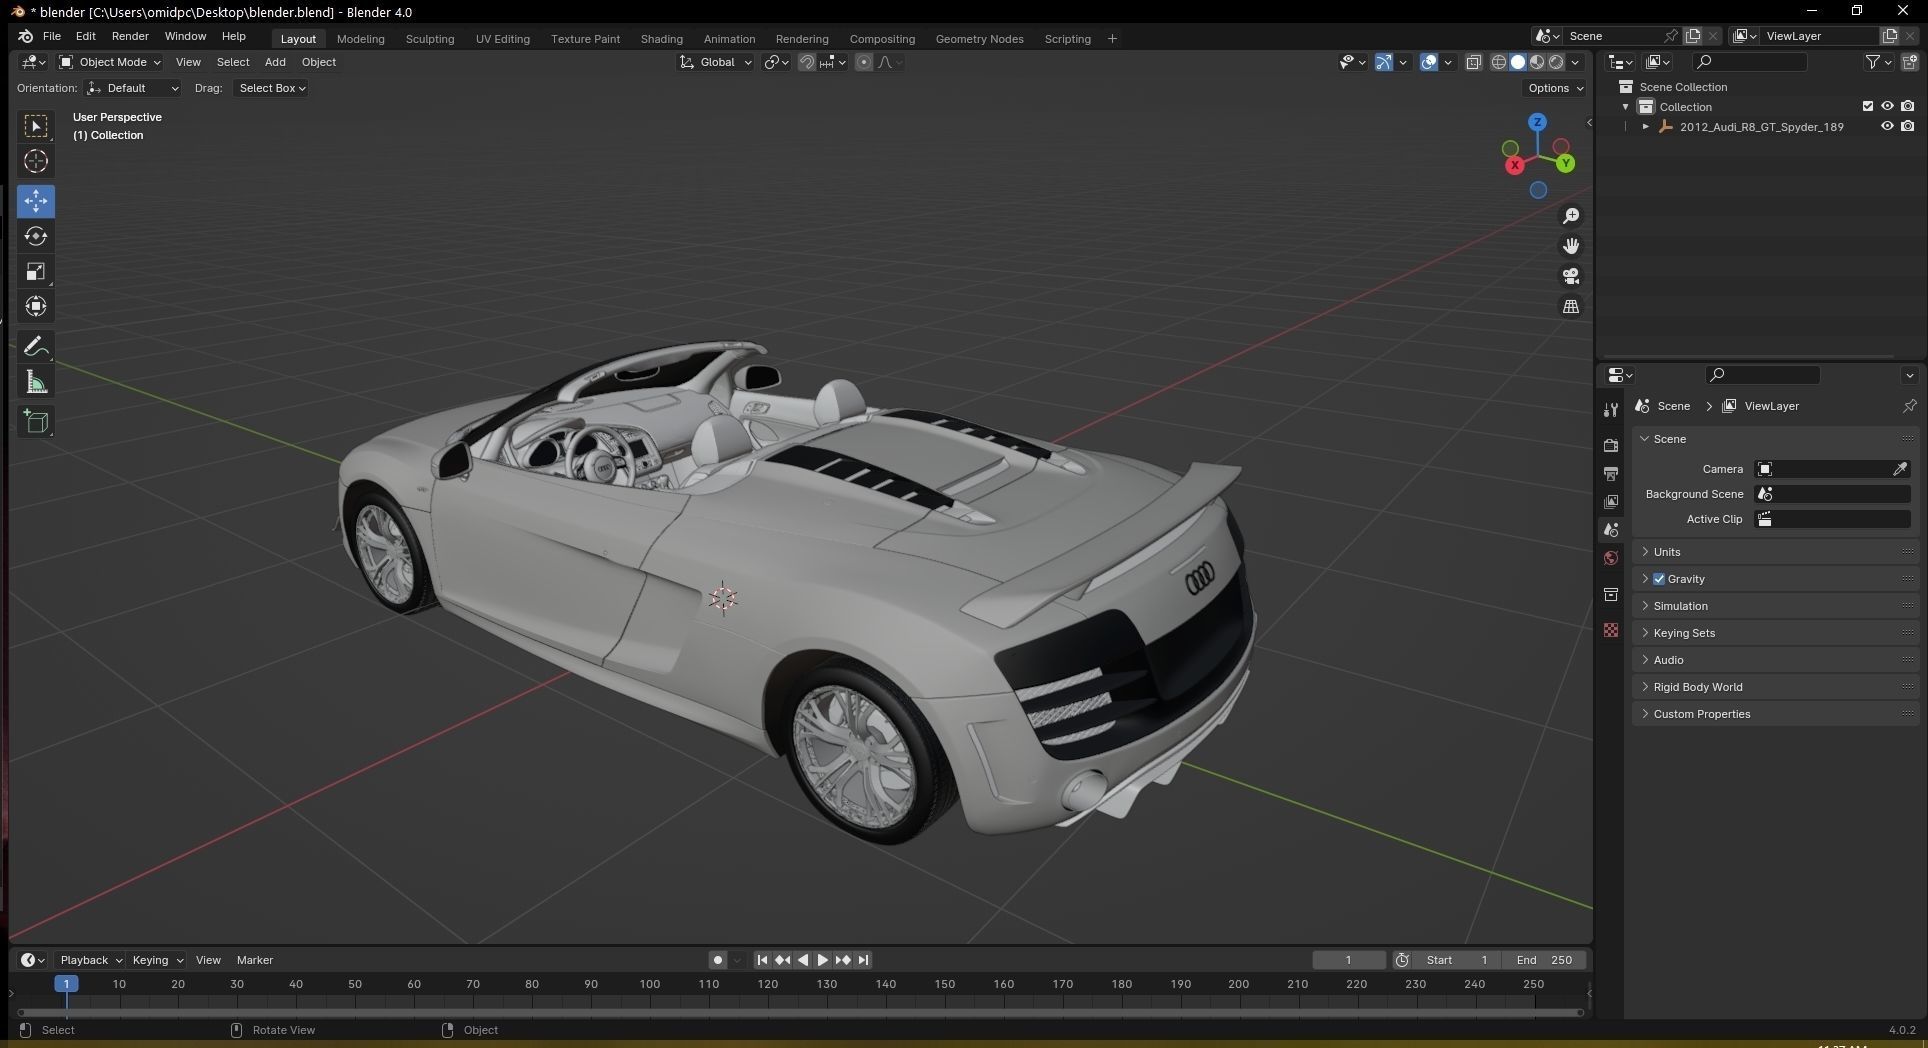Jump to the last frame
This screenshot has width=1928, height=1048.
[x=863, y=960]
